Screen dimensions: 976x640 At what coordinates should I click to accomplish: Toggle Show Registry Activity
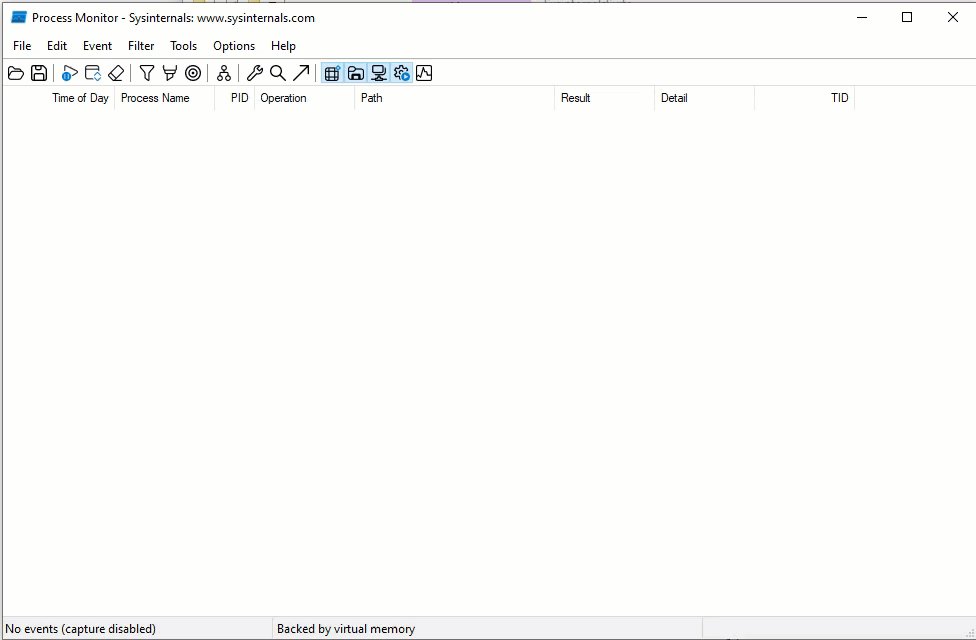point(332,73)
